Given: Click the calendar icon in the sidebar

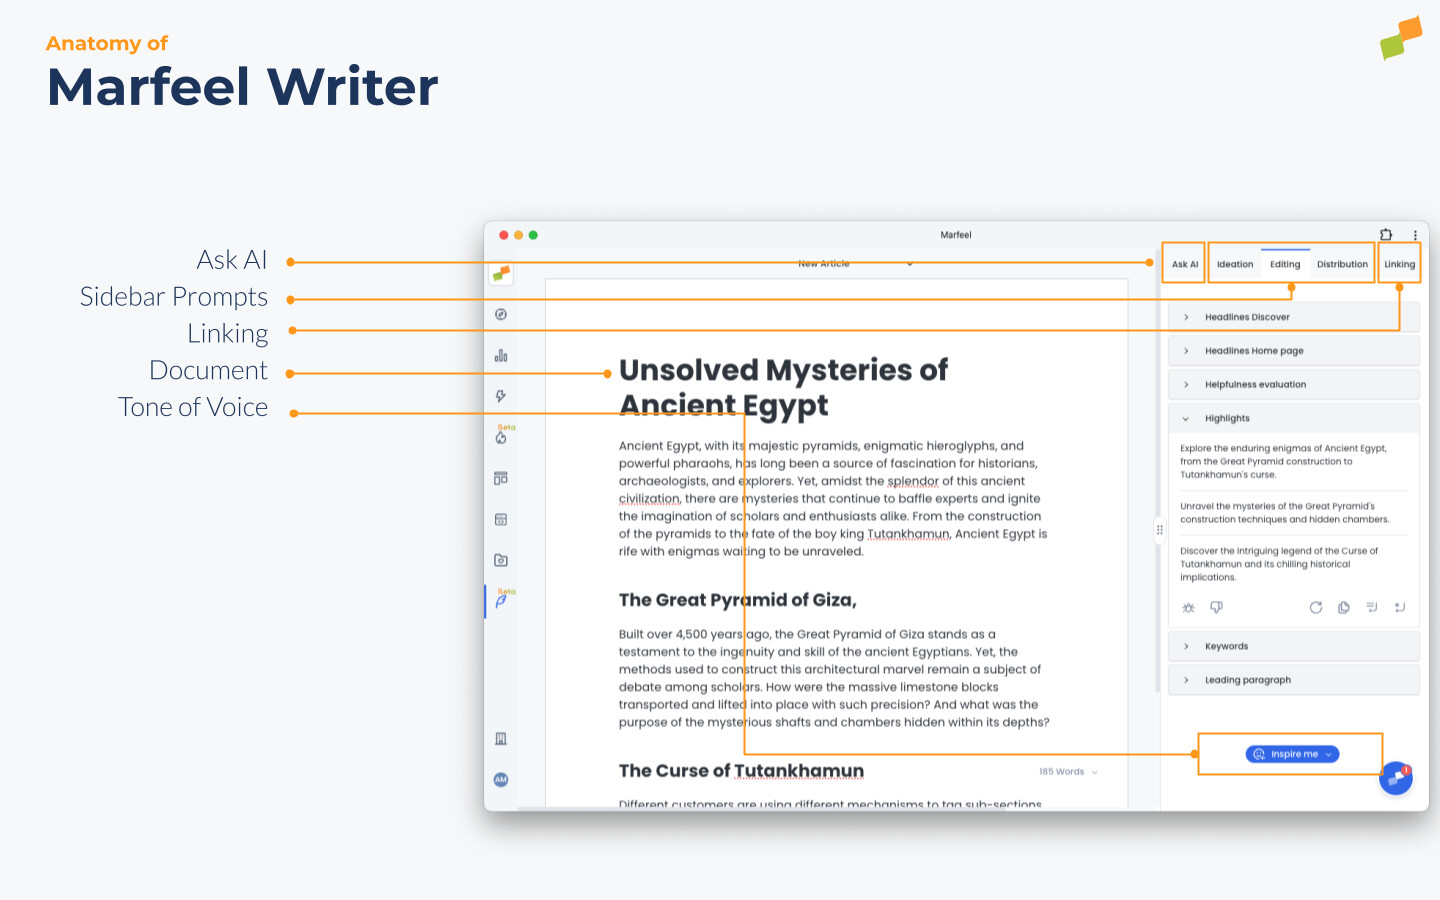Looking at the screenshot, I should point(501,519).
